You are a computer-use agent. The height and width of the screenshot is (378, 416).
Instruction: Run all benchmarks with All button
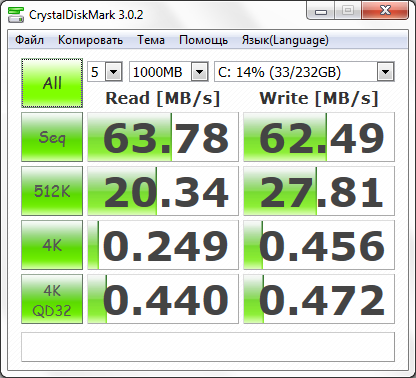(x=52, y=83)
